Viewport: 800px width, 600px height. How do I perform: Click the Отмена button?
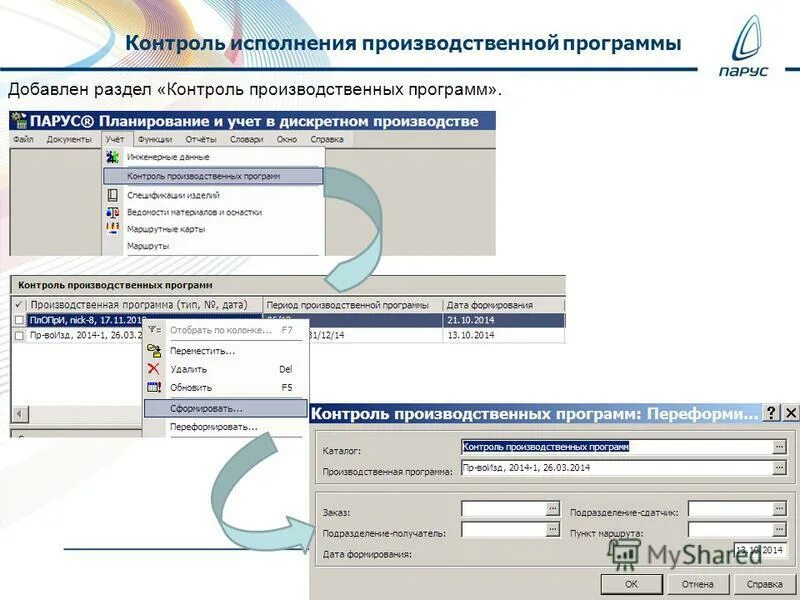pos(699,585)
